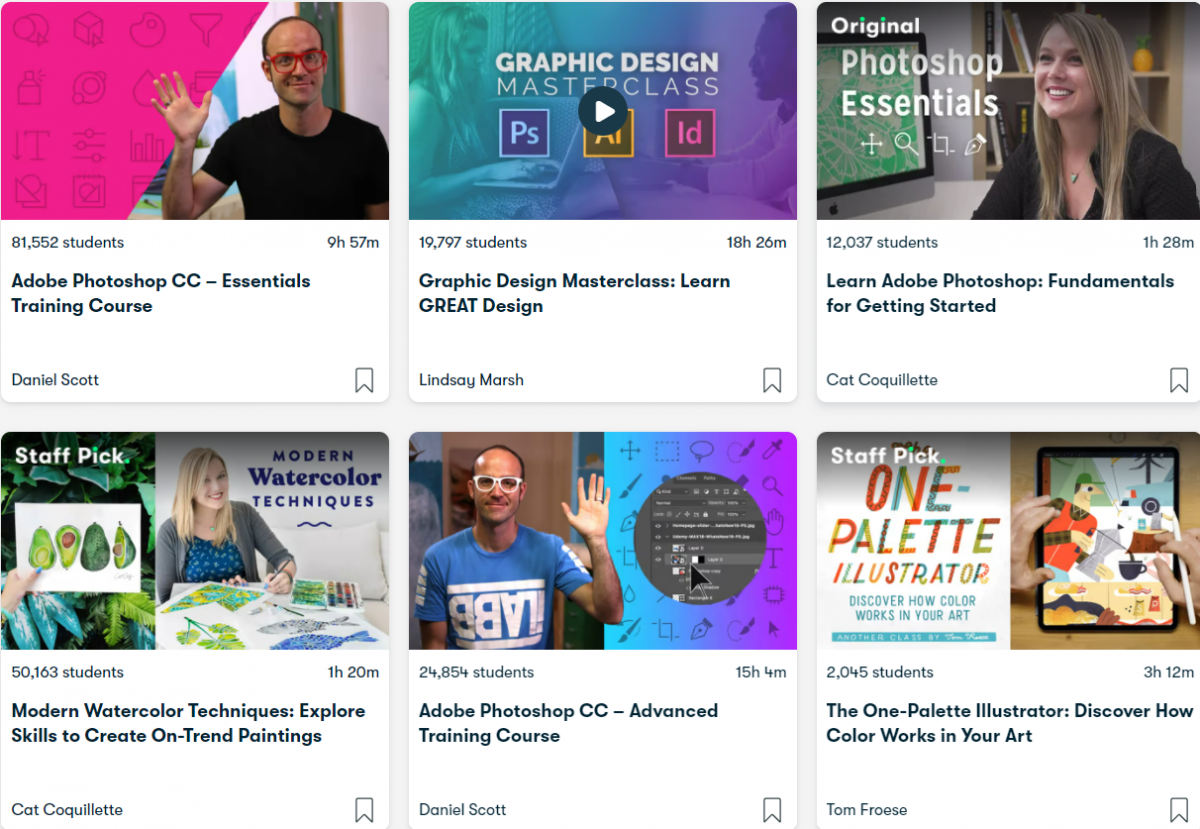Open the One-Palette Illustrator thumbnail image
Viewport: 1200px width, 829px height.
point(1008,541)
